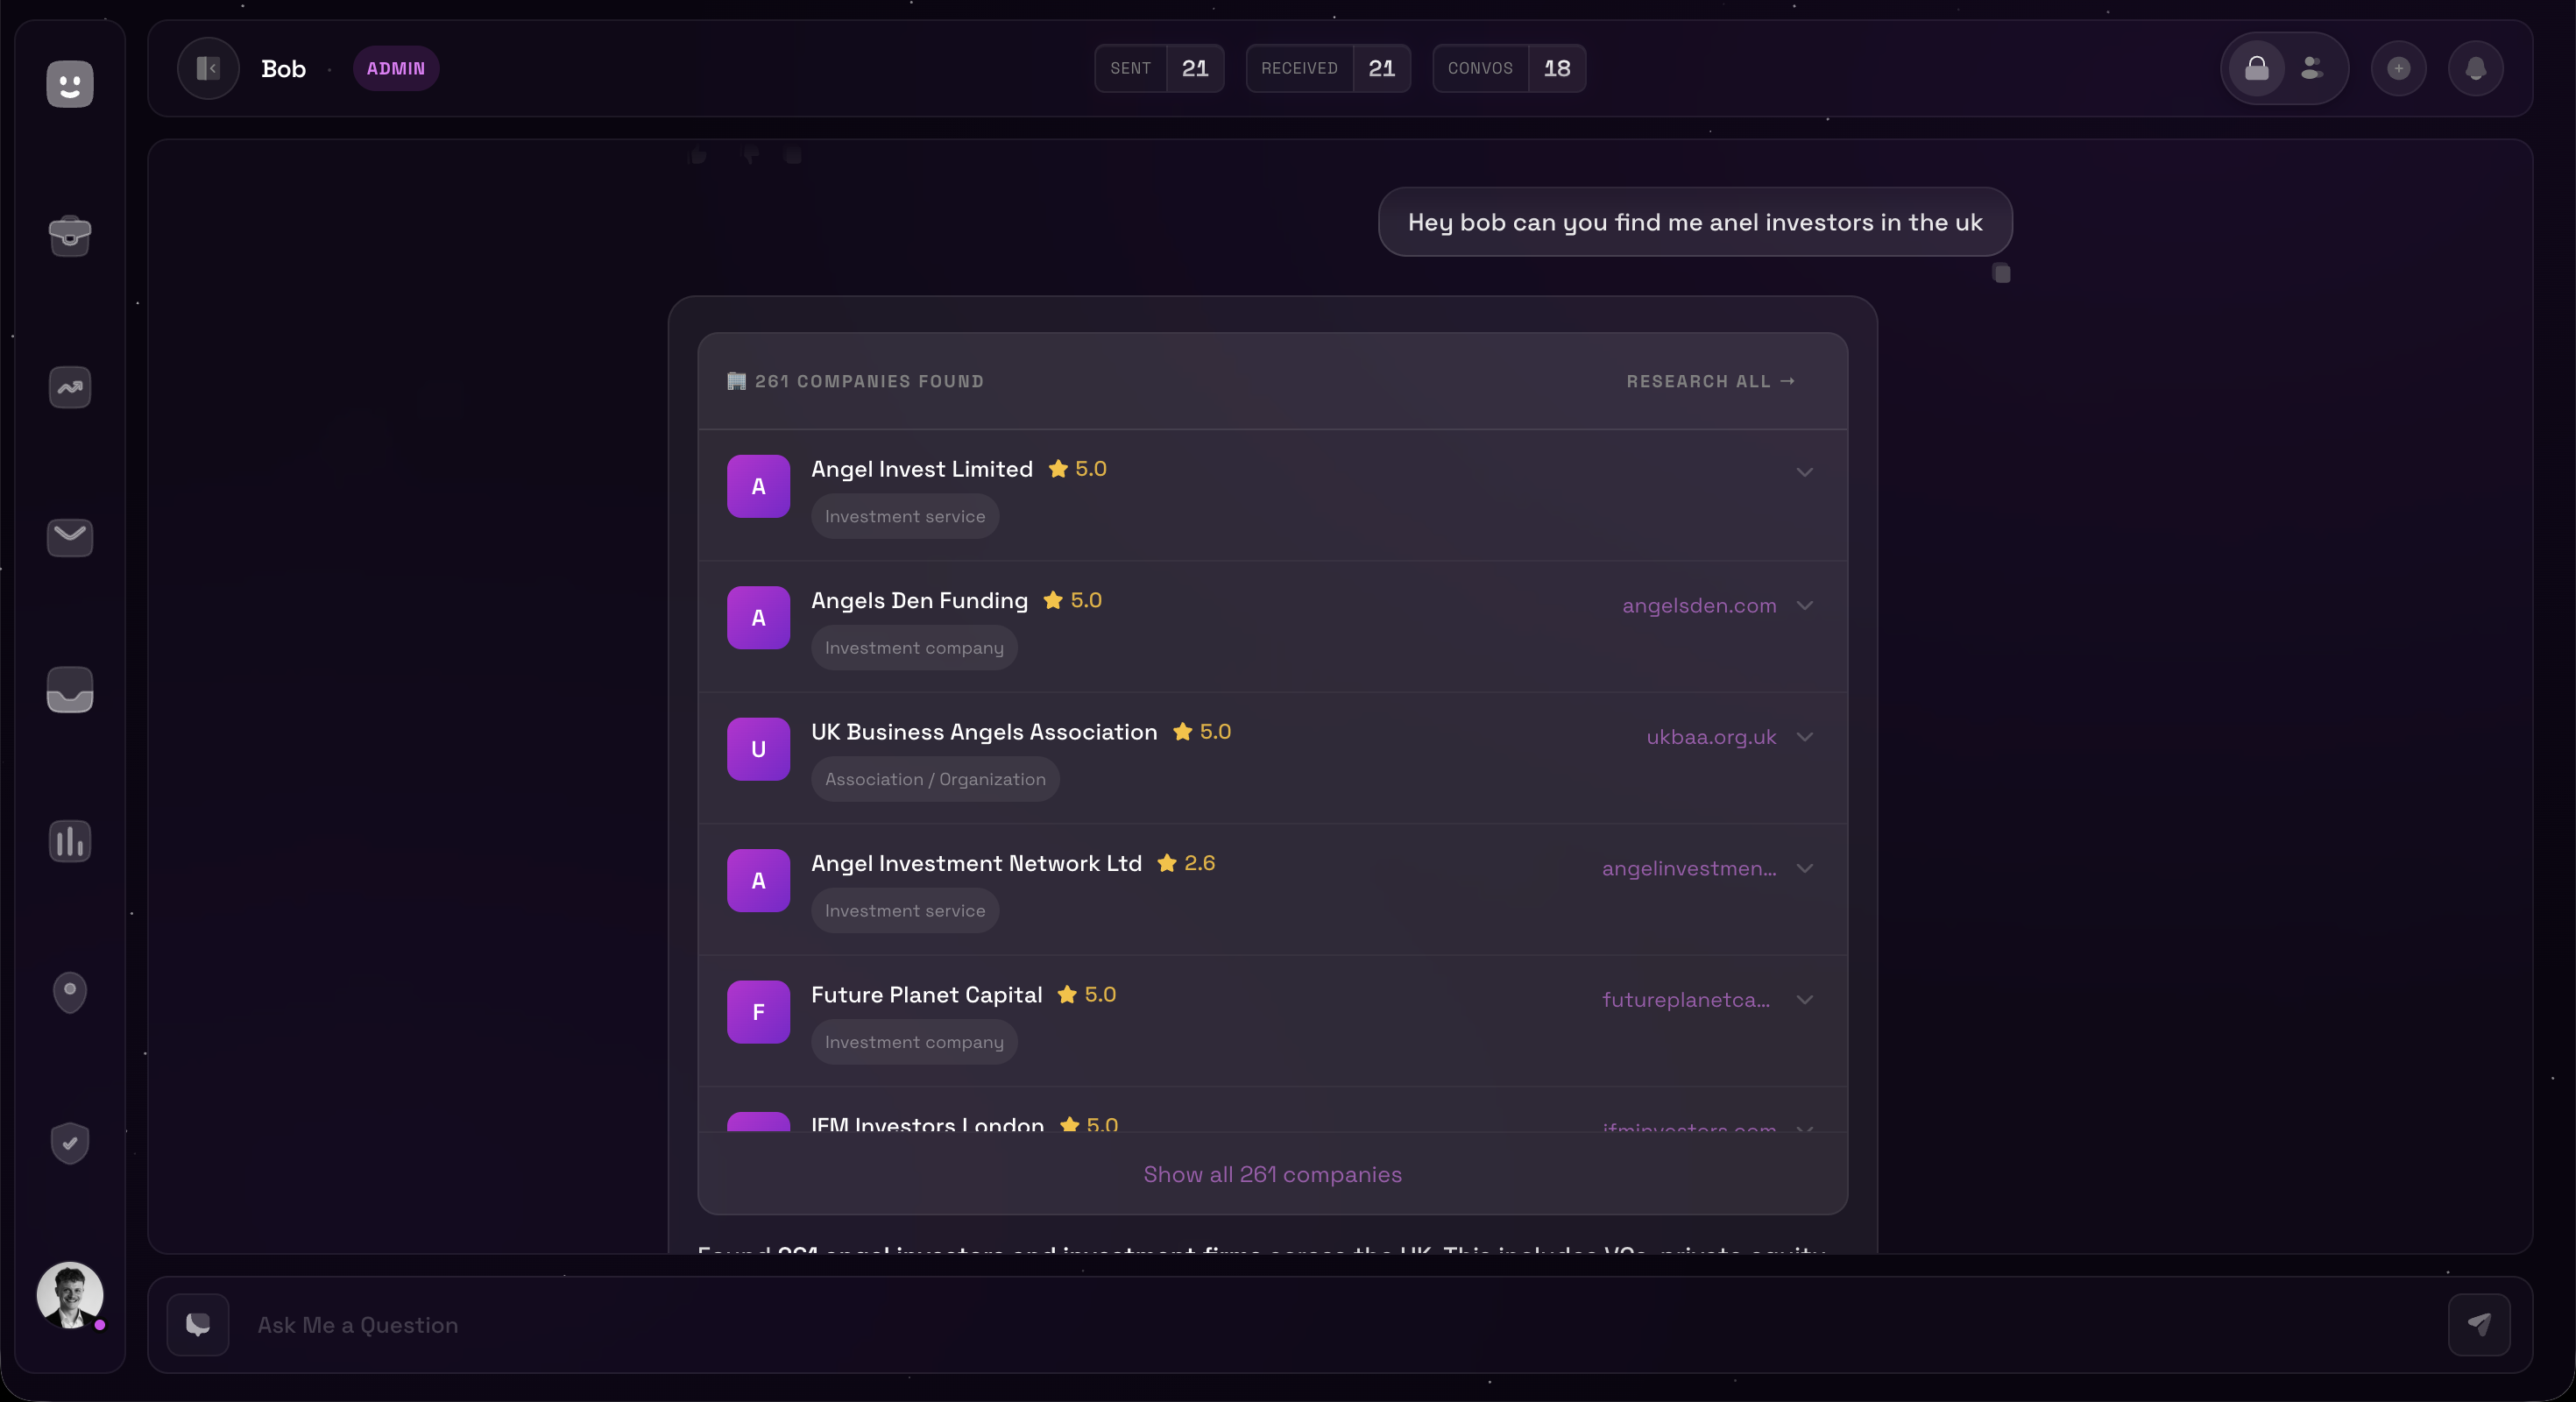Enable private mode with the lock toggle
Viewport: 2576px width, 1402px height.
pyautogui.click(x=2255, y=68)
